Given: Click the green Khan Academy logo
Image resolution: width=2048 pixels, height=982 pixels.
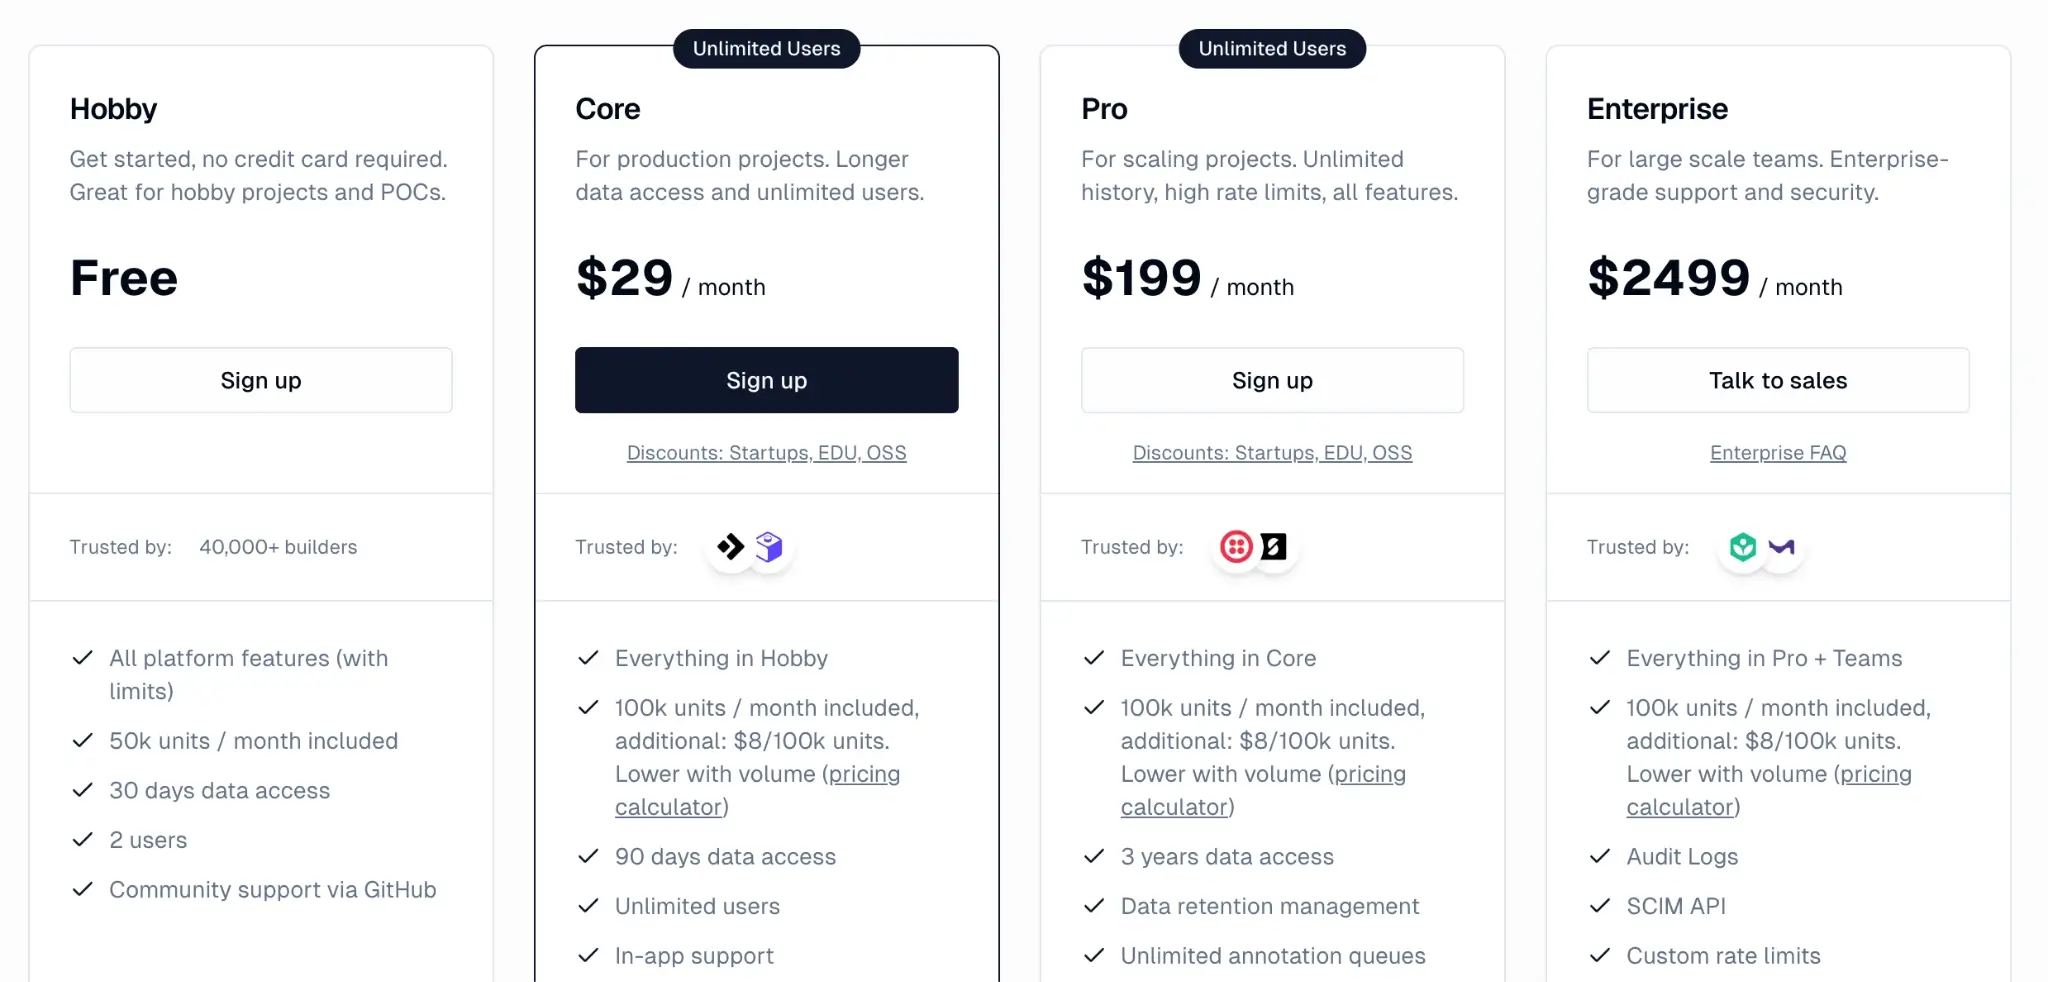Looking at the screenshot, I should tap(1743, 547).
